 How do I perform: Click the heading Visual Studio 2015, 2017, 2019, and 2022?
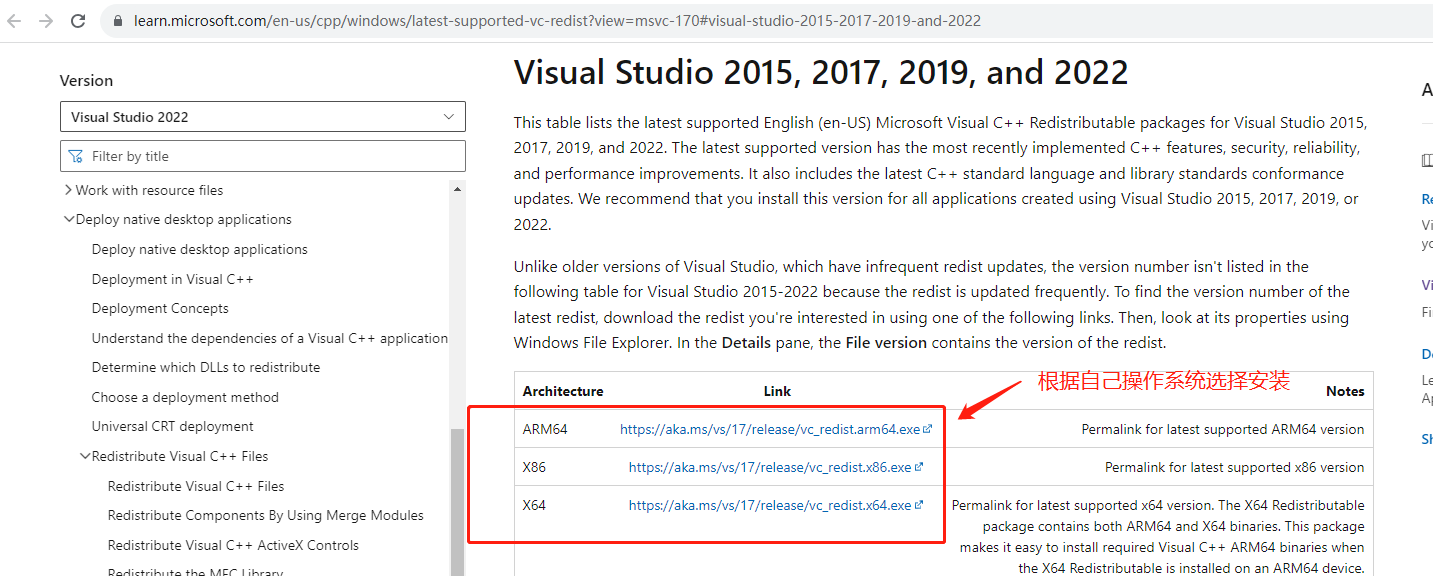[x=821, y=72]
